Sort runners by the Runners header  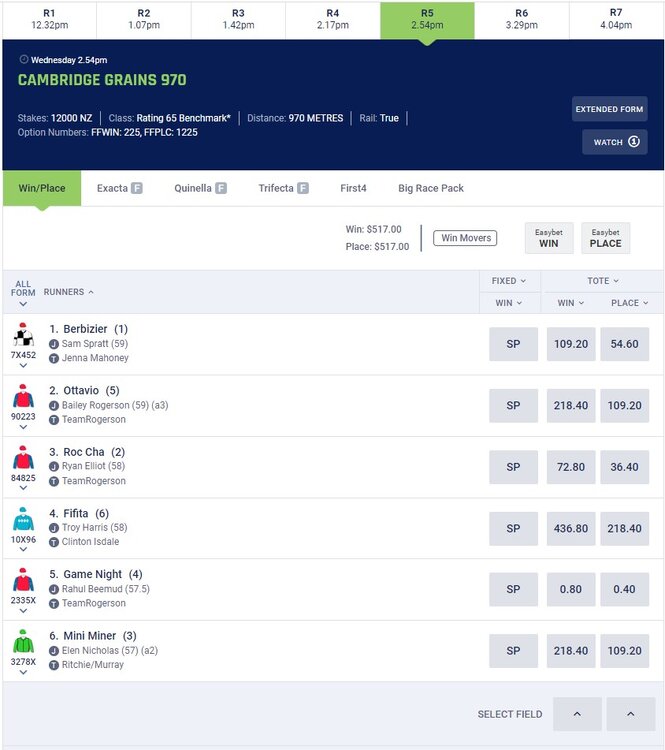pyautogui.click(x=69, y=292)
